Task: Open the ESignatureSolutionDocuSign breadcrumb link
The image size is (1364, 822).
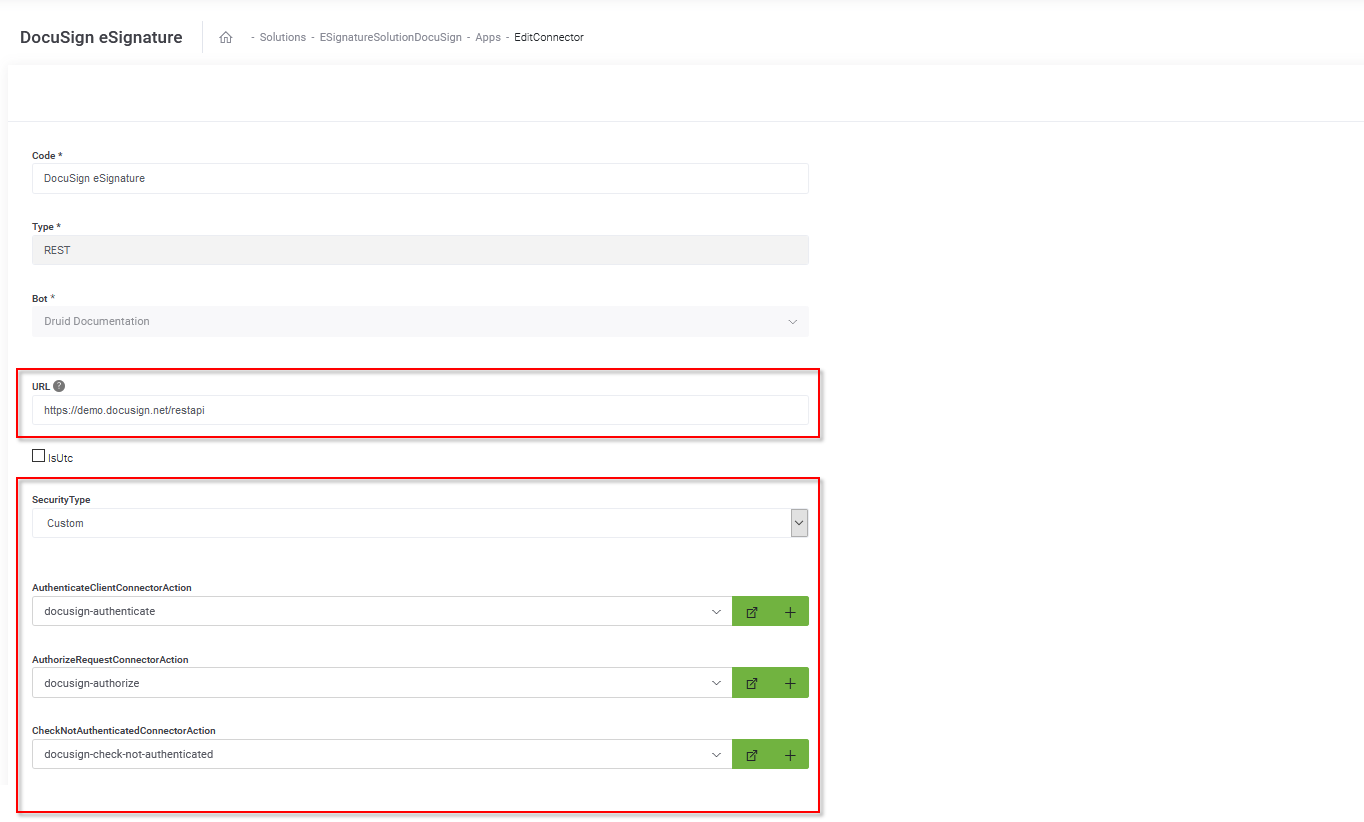Action: tap(390, 36)
